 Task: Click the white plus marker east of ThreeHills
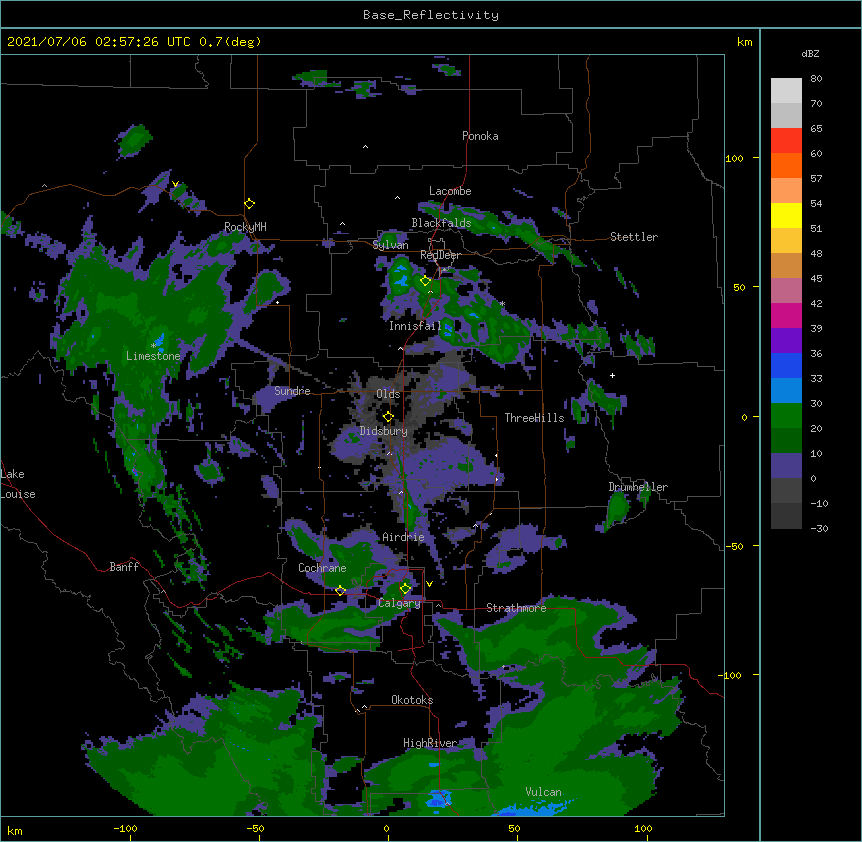(612, 375)
